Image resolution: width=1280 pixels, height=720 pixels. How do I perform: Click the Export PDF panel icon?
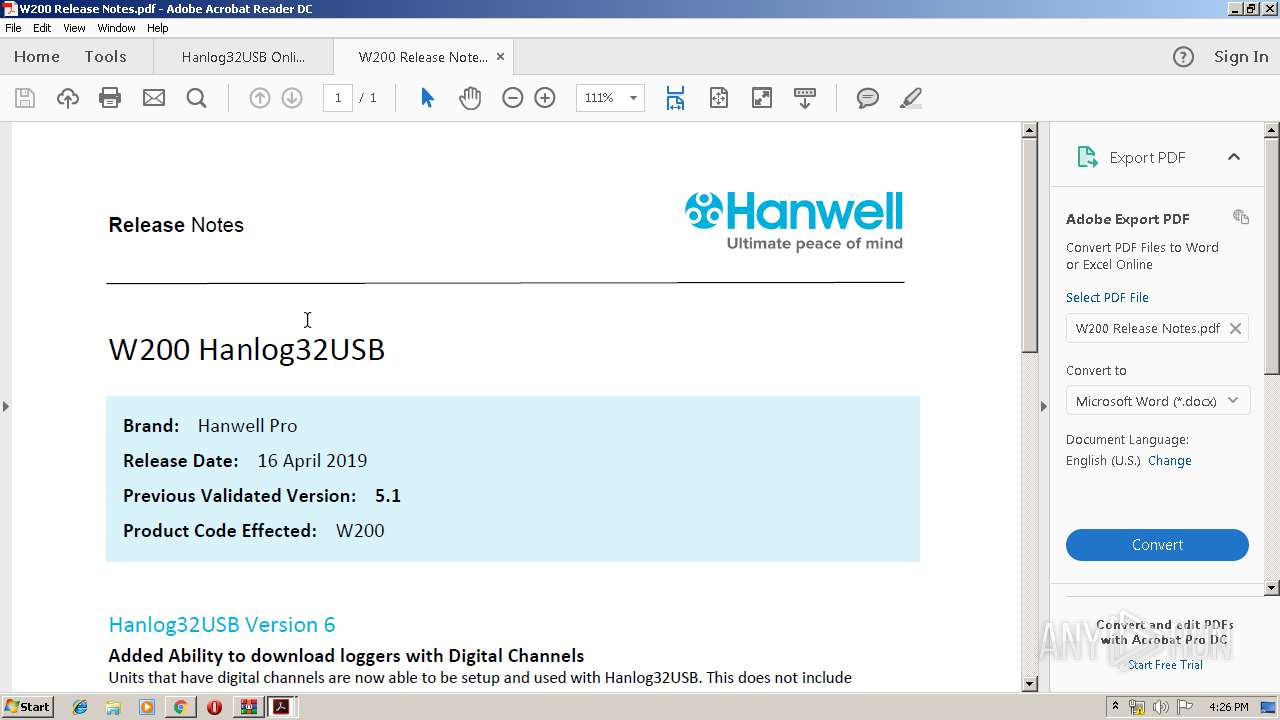(1087, 157)
